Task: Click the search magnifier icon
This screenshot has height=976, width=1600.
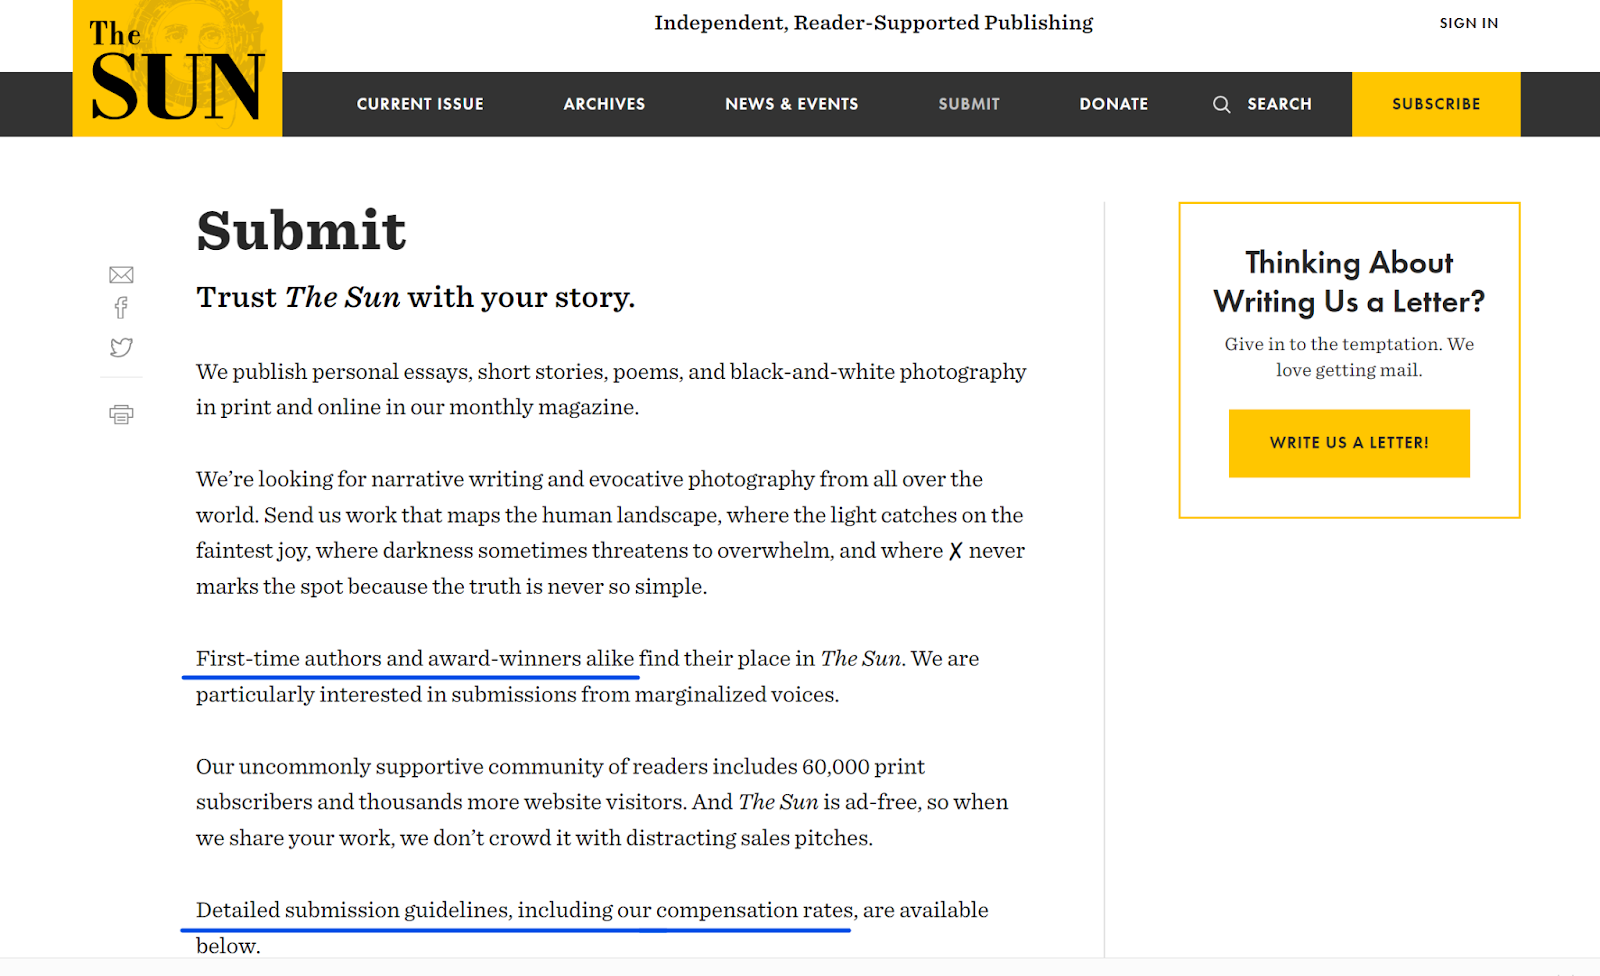Action: click(x=1221, y=104)
